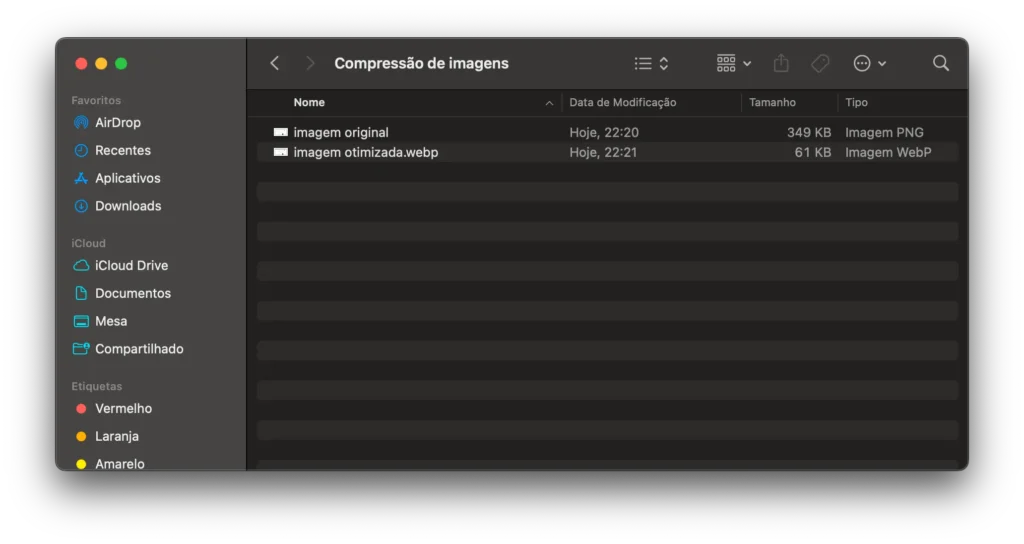
Task: Click the Recentes clock icon
Action: pyautogui.click(x=81, y=150)
